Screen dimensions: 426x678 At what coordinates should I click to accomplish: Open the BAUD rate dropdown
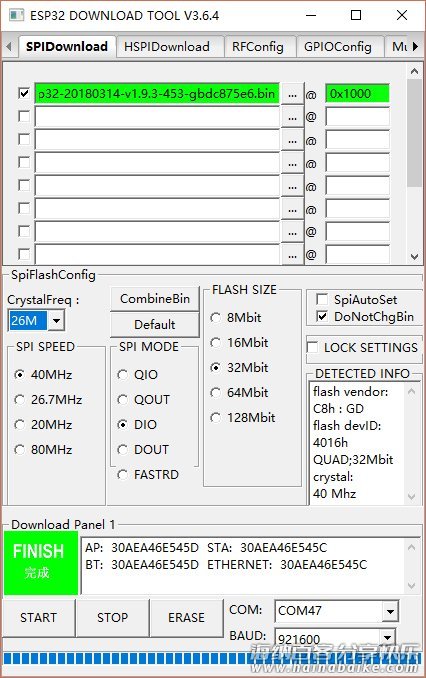click(x=388, y=637)
